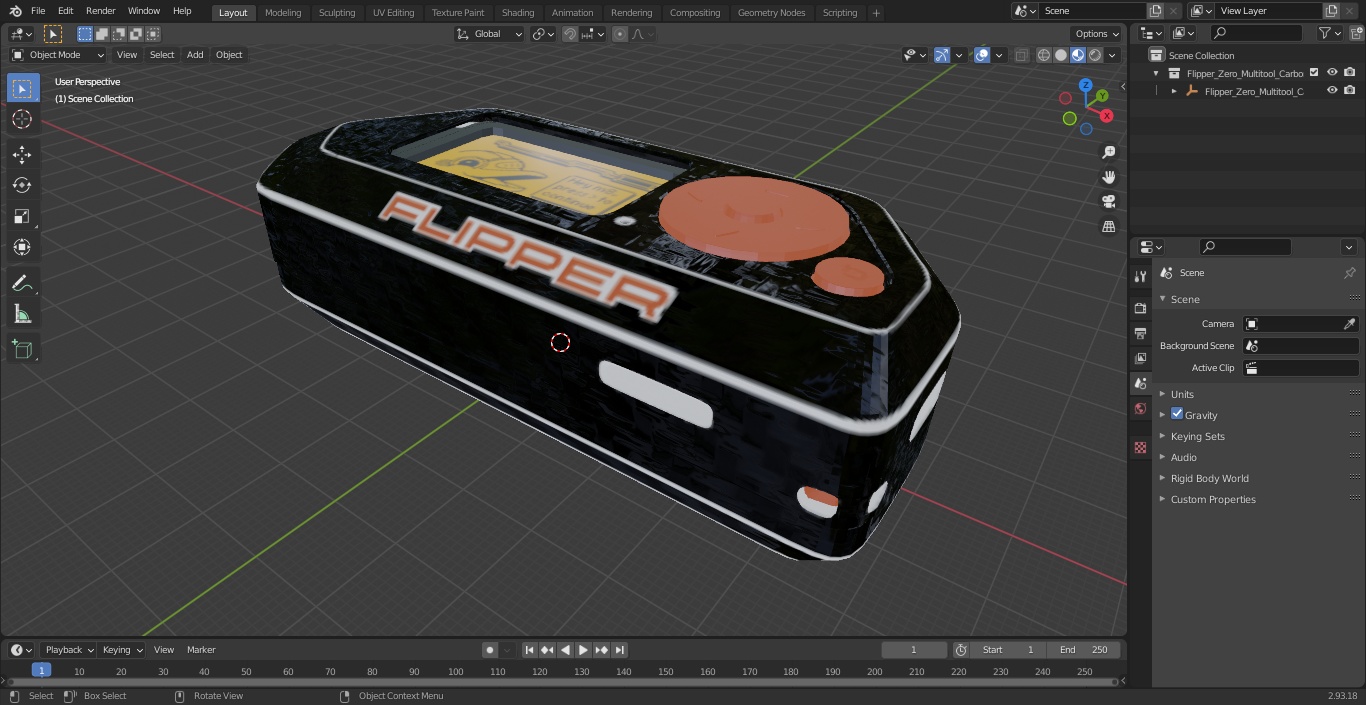Switch to the UV Editing workspace tab
Viewport: 1366px width, 705px height.
coord(393,12)
